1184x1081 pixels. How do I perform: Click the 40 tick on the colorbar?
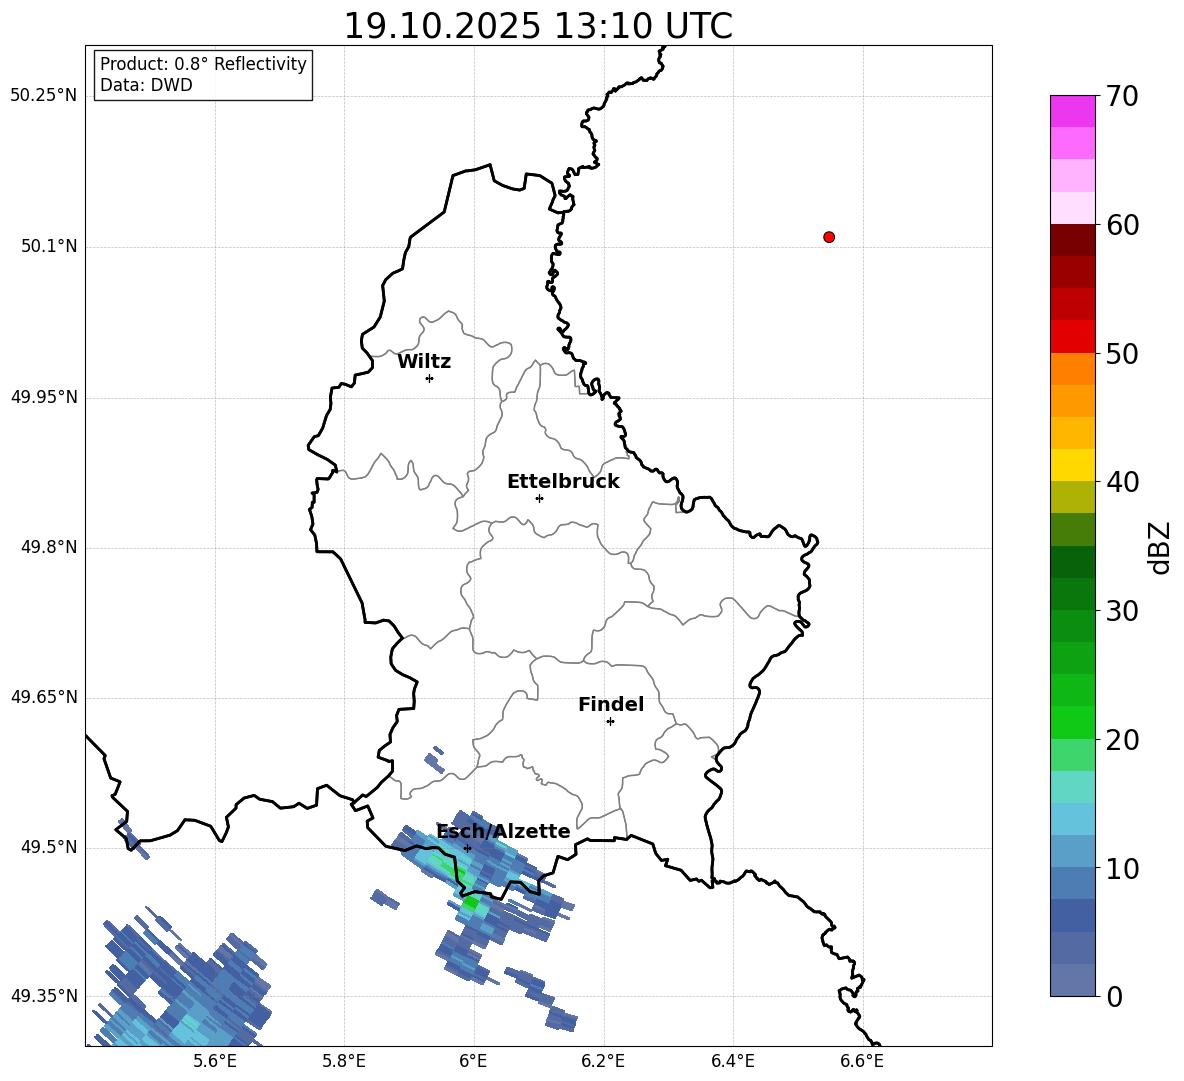point(1122,482)
